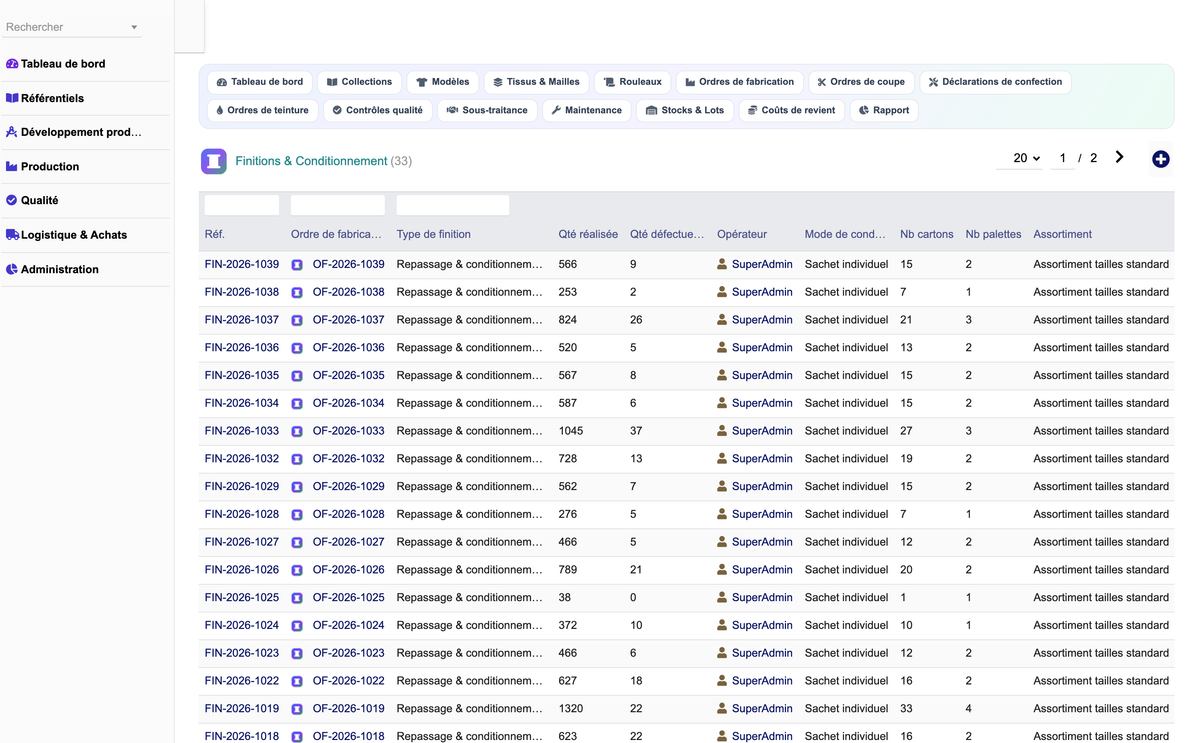
Task: Click order icon beside OF-2026-1024
Action: click(x=297, y=626)
